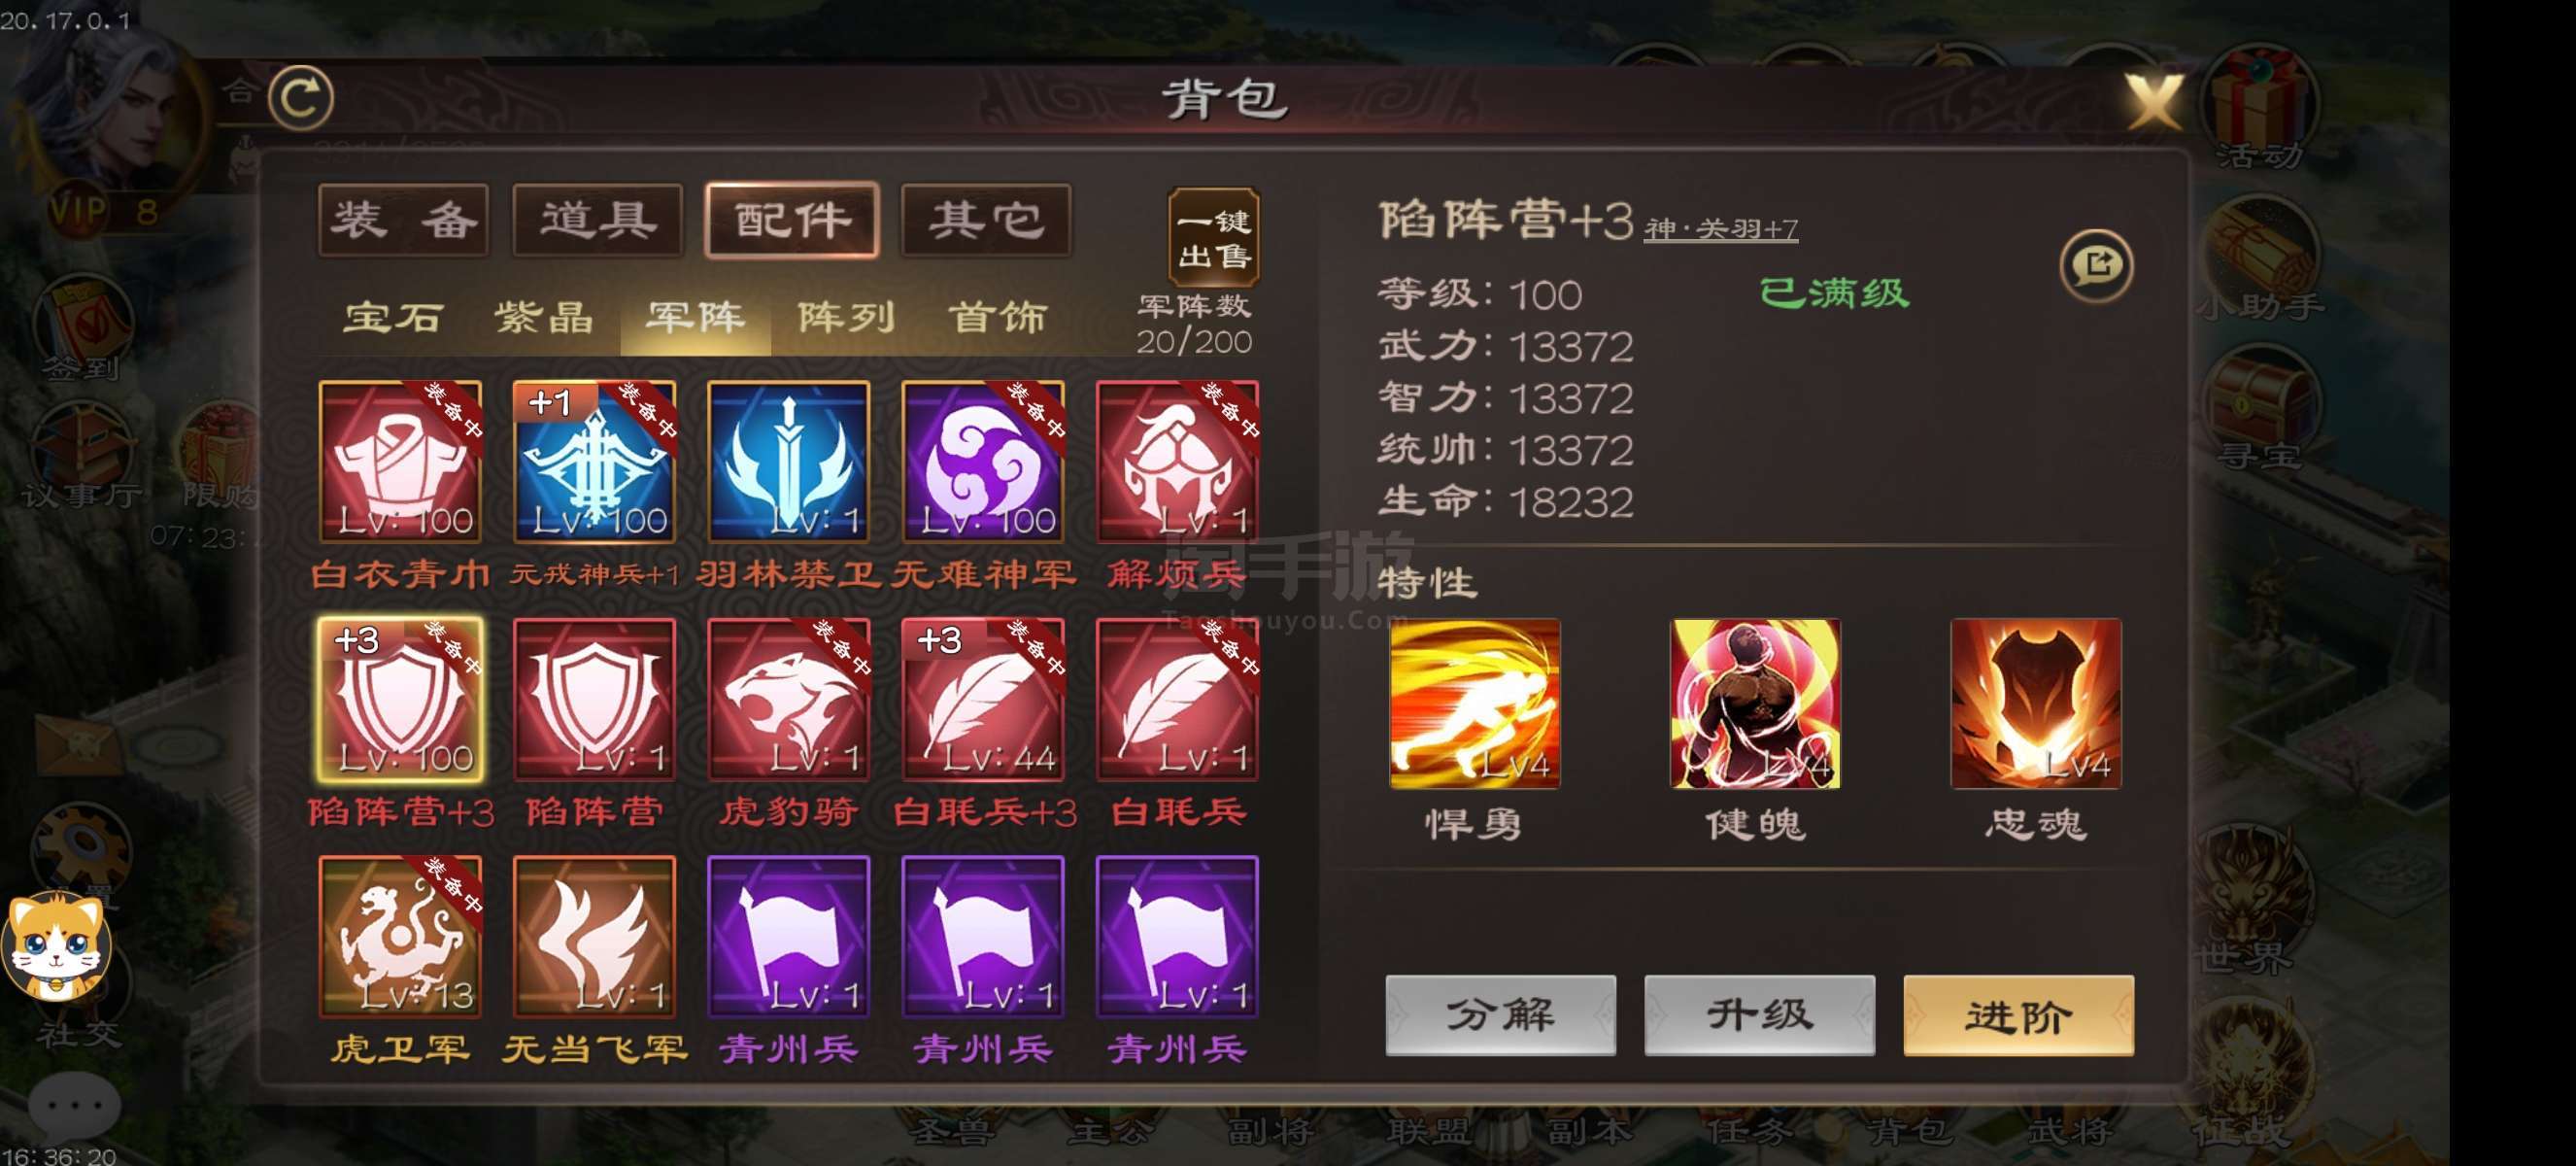Select the 无当飞军 wings icon
2576x1166 pixels.
[x=595, y=936]
